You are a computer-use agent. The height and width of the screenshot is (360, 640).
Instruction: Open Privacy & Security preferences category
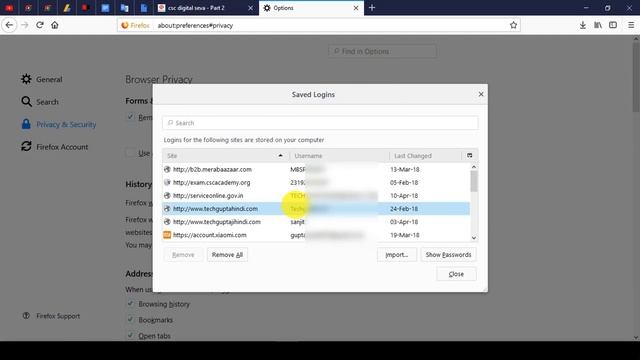pyautogui.click(x=59, y=124)
